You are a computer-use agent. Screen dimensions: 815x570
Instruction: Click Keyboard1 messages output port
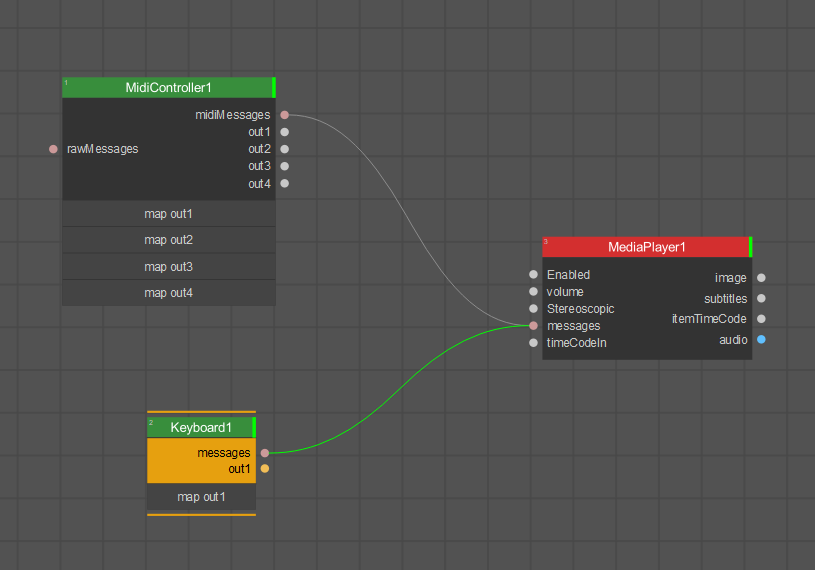(265, 453)
